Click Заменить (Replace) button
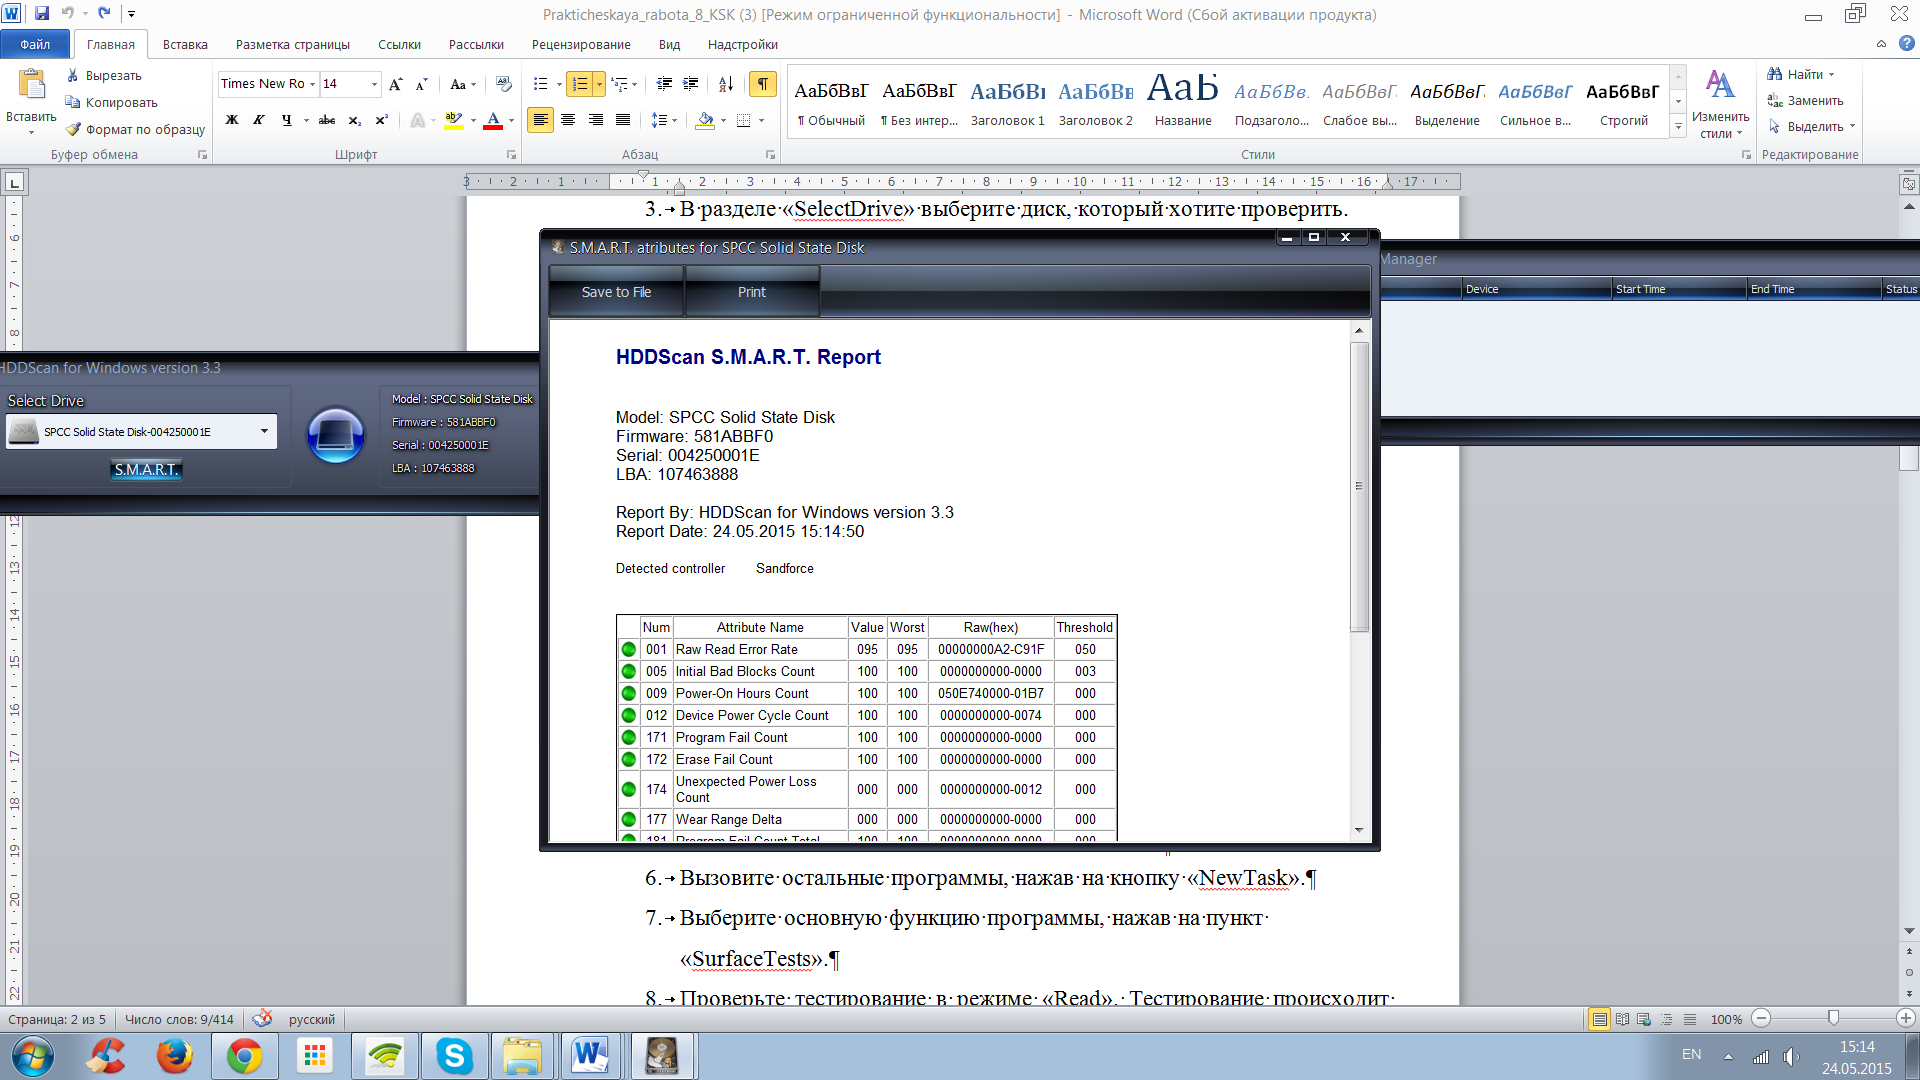 point(1805,101)
